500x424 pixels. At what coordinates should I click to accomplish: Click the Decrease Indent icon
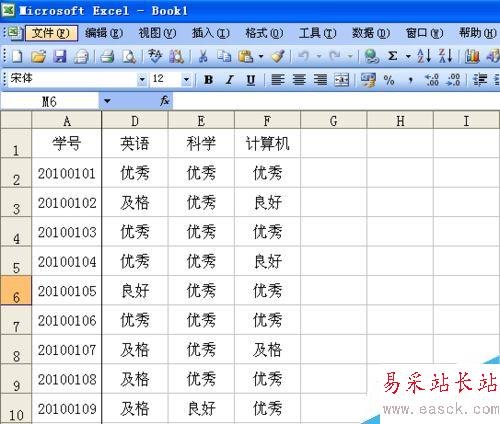(480, 80)
